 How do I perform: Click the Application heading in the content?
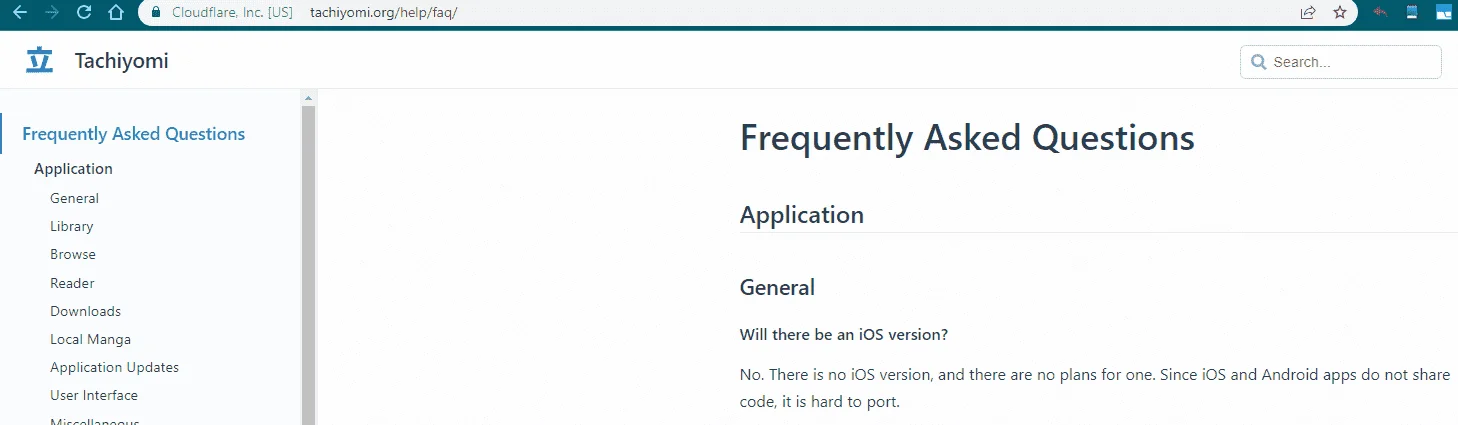801,215
